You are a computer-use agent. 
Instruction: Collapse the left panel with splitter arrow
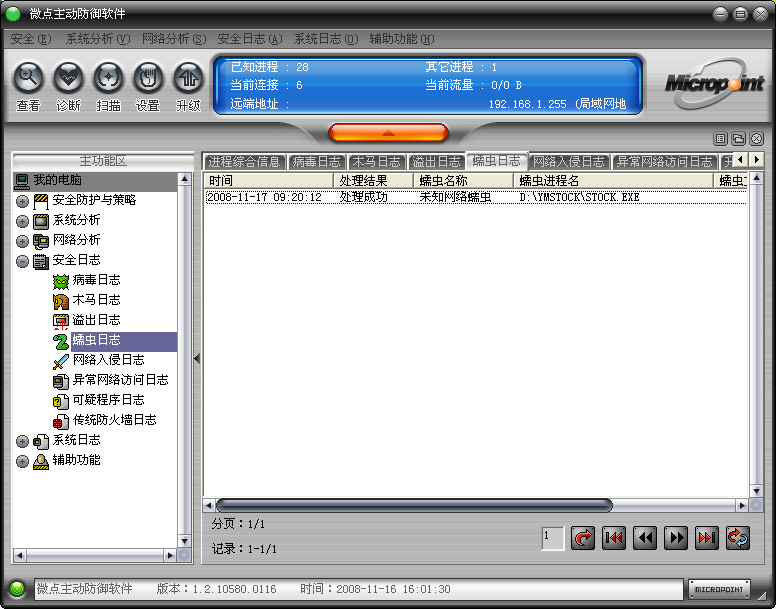pyautogui.click(x=197, y=358)
